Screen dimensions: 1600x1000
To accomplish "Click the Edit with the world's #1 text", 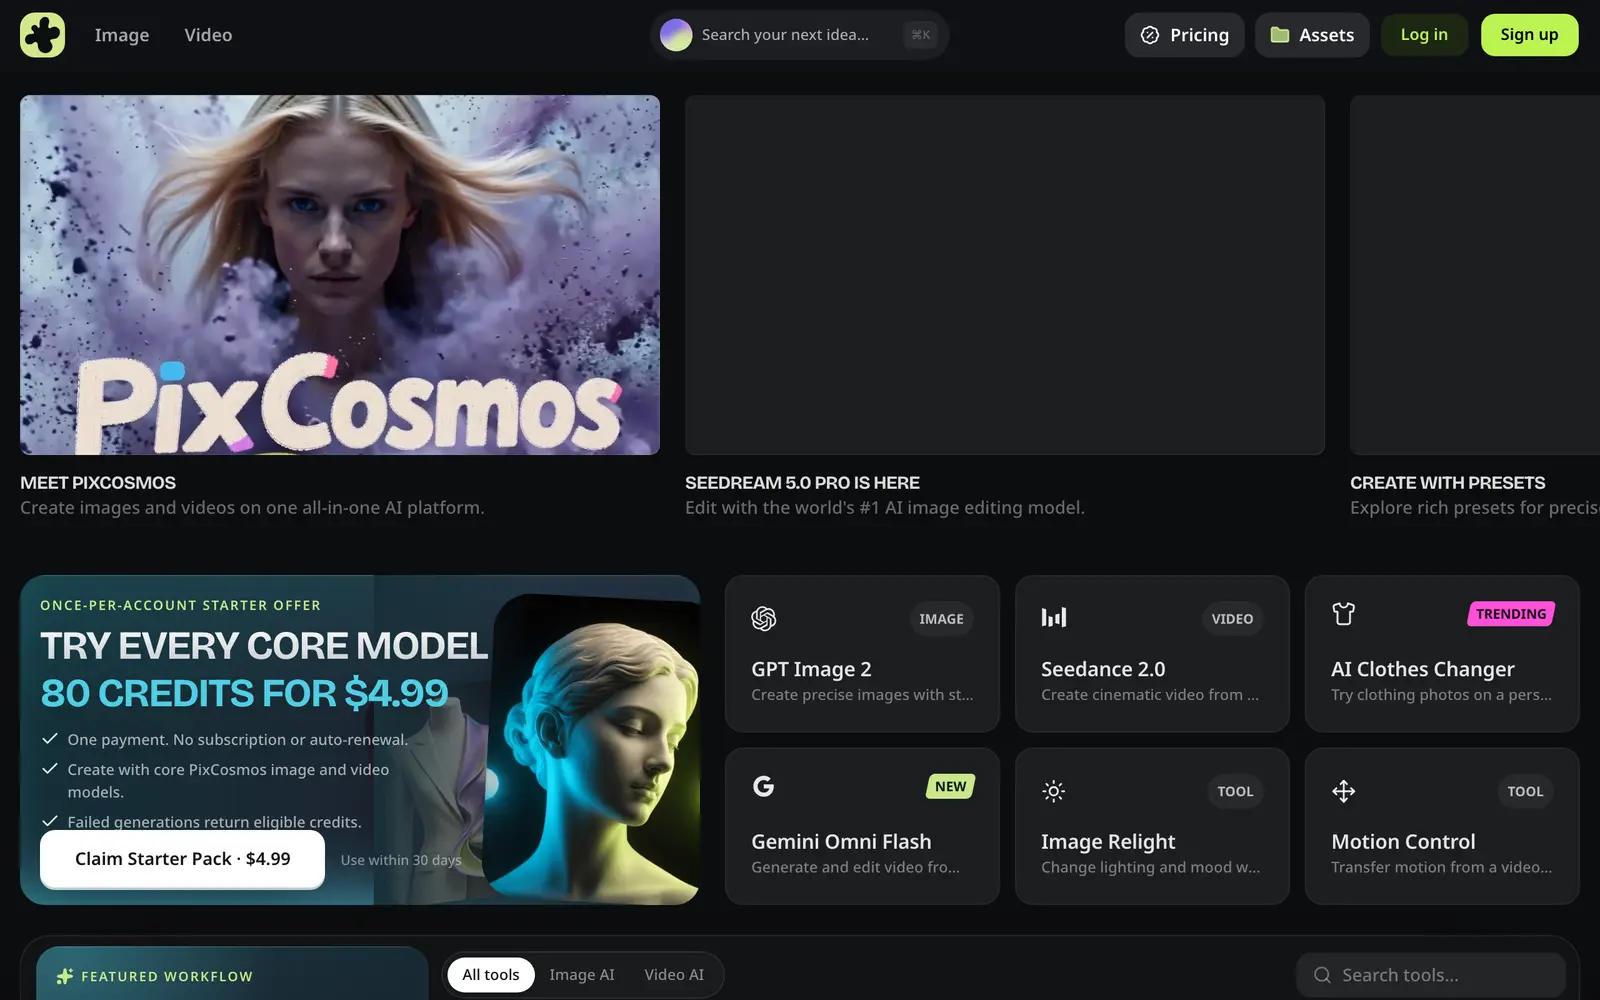I will pyautogui.click(x=885, y=508).
